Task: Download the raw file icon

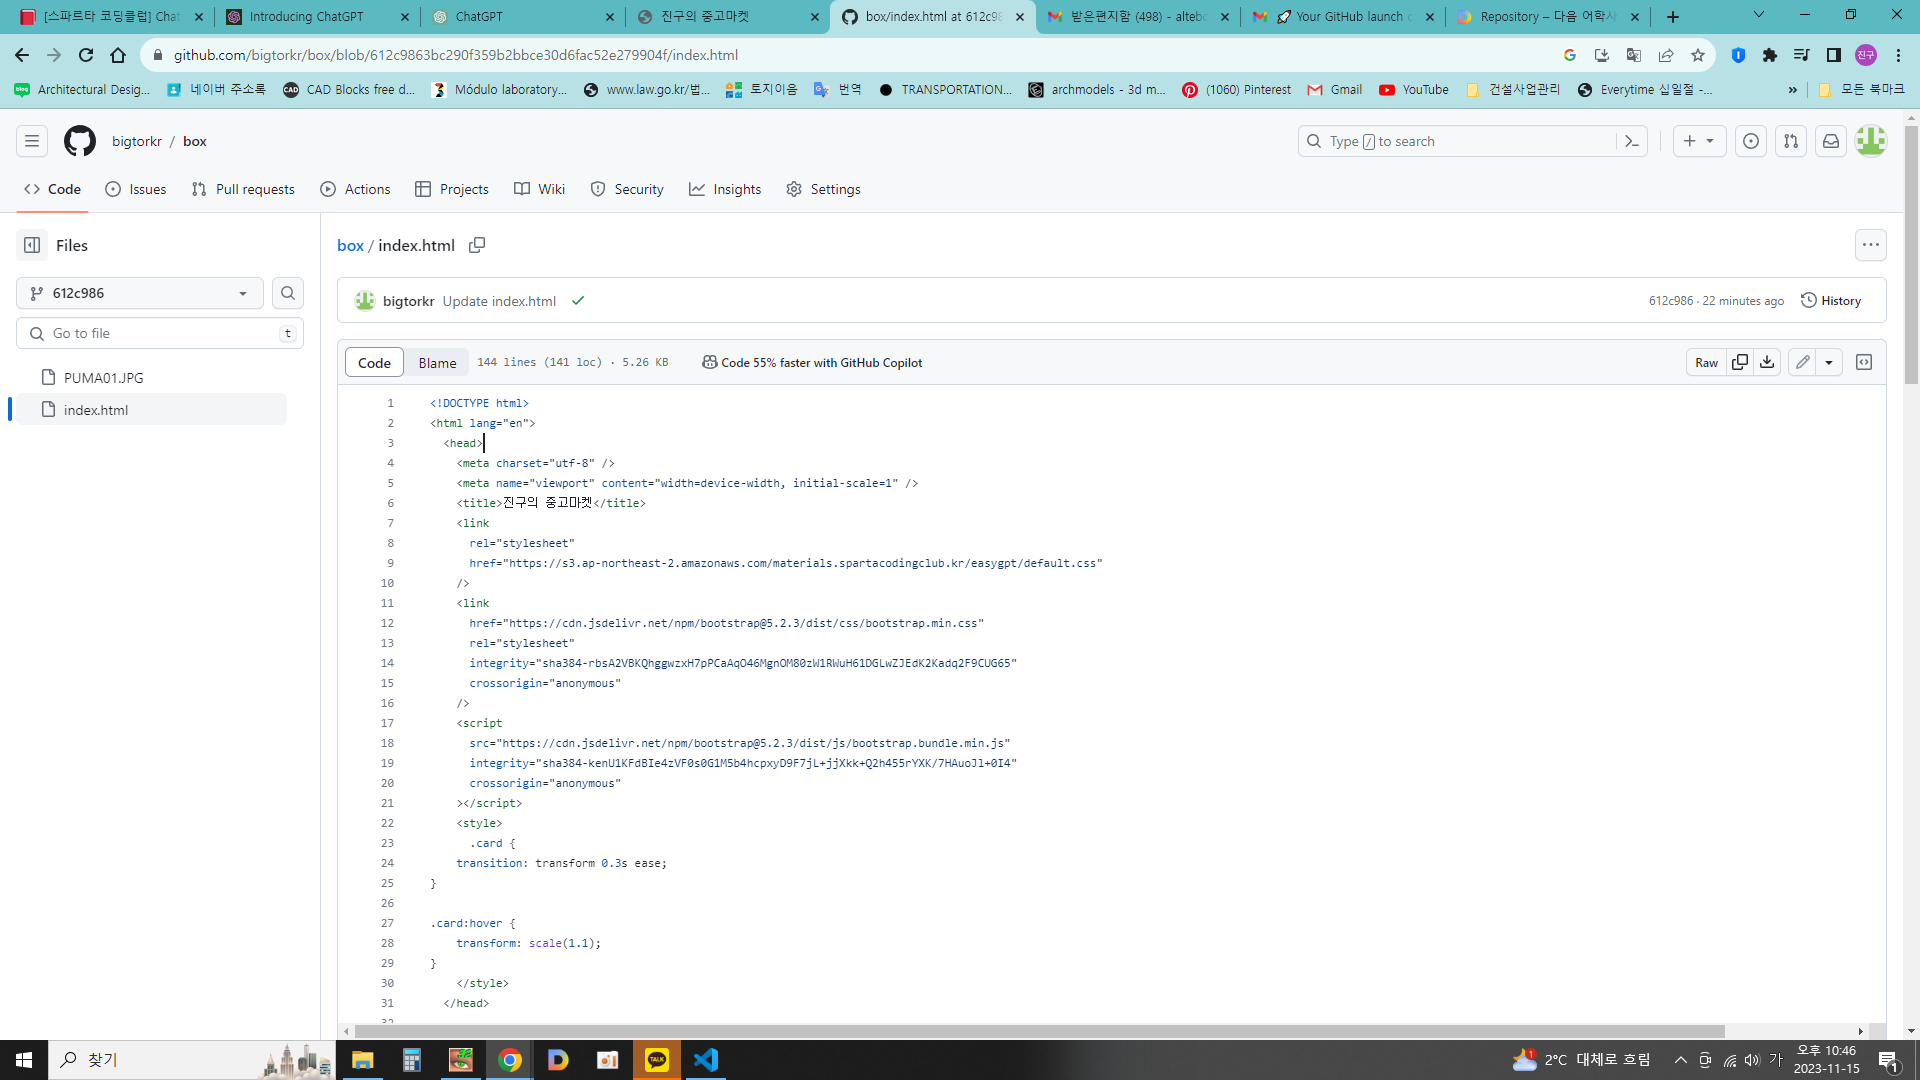Action: coord(1767,362)
